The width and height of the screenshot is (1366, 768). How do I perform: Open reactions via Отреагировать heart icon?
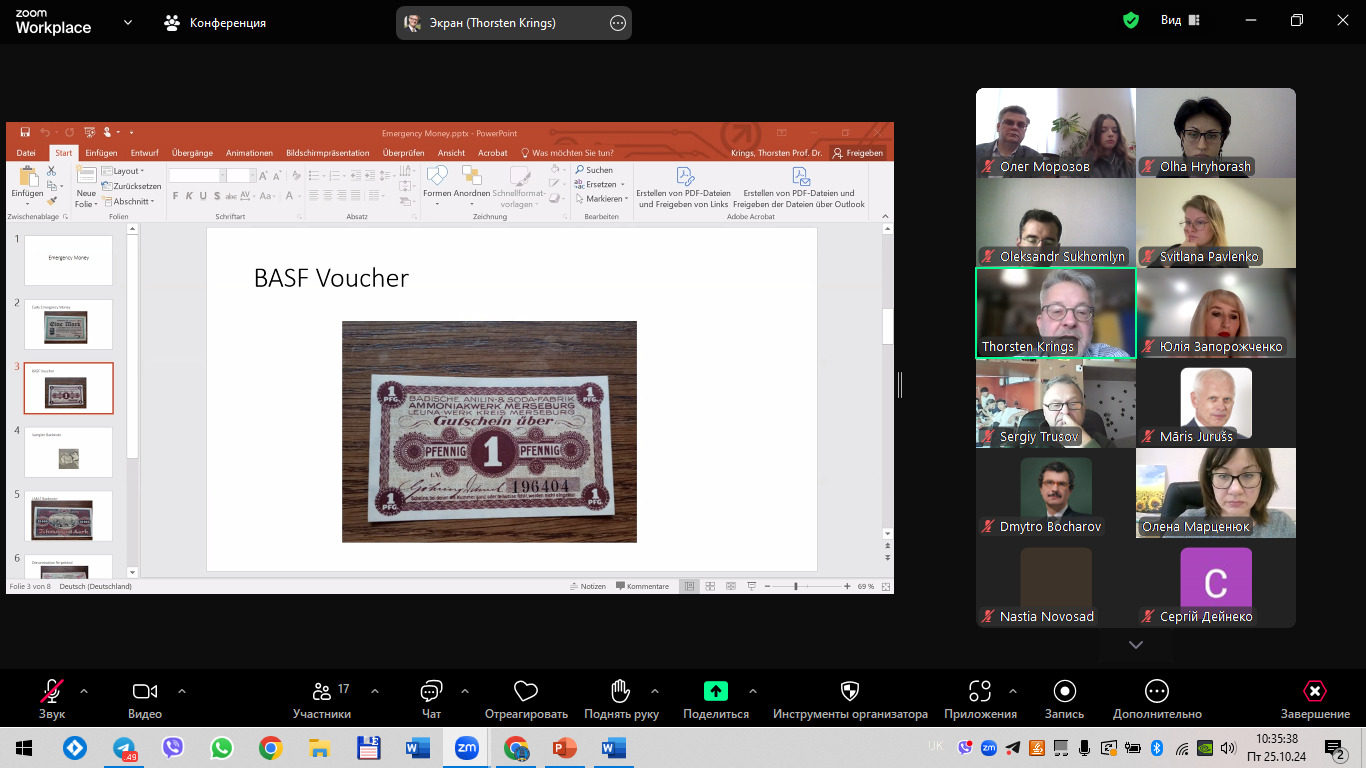[526, 691]
